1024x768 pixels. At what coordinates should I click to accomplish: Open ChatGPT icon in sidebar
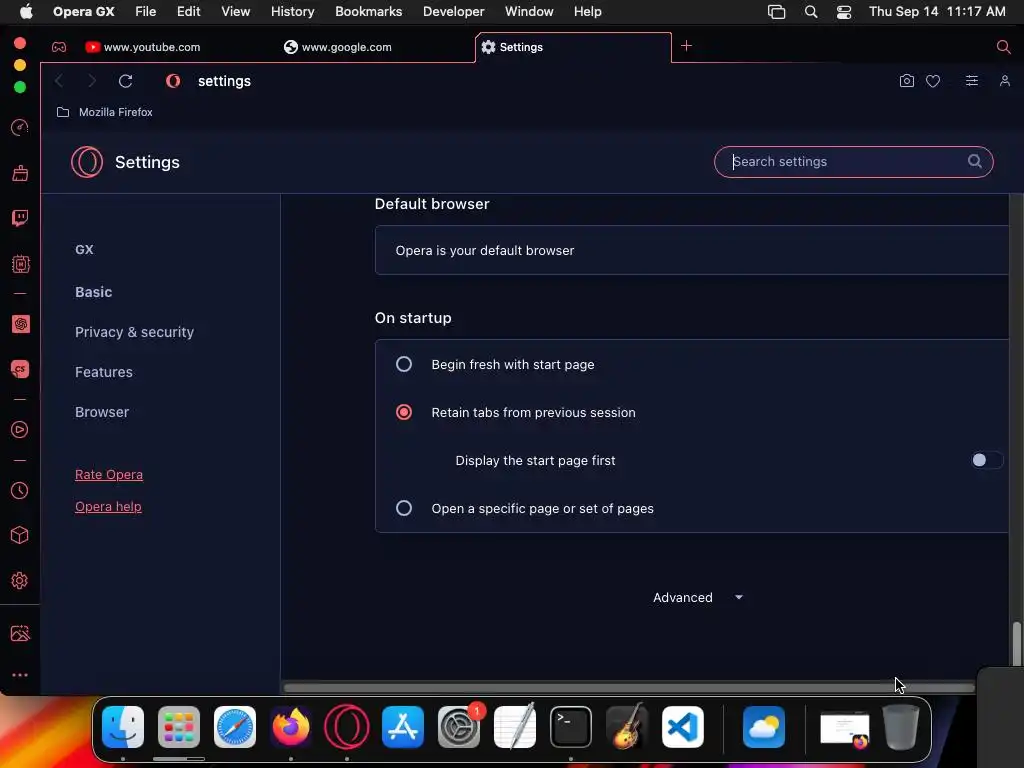(x=20, y=324)
